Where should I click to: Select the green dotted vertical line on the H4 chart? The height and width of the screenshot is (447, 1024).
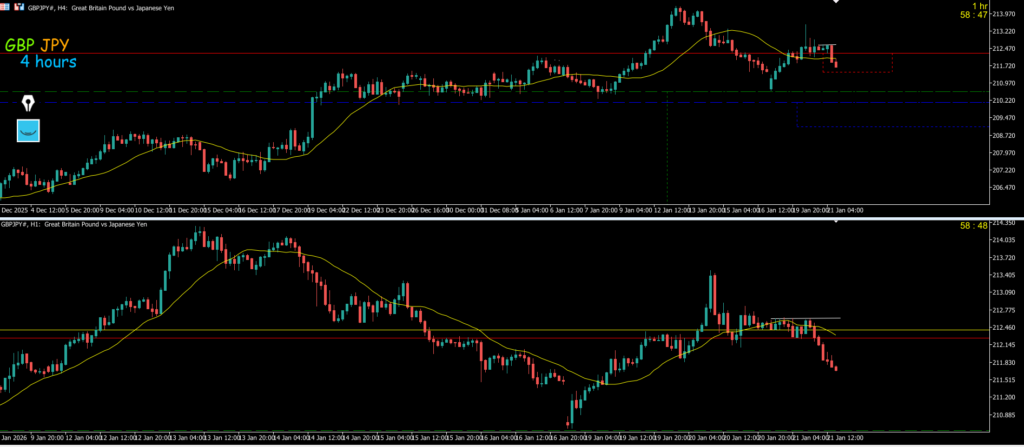coord(667,147)
